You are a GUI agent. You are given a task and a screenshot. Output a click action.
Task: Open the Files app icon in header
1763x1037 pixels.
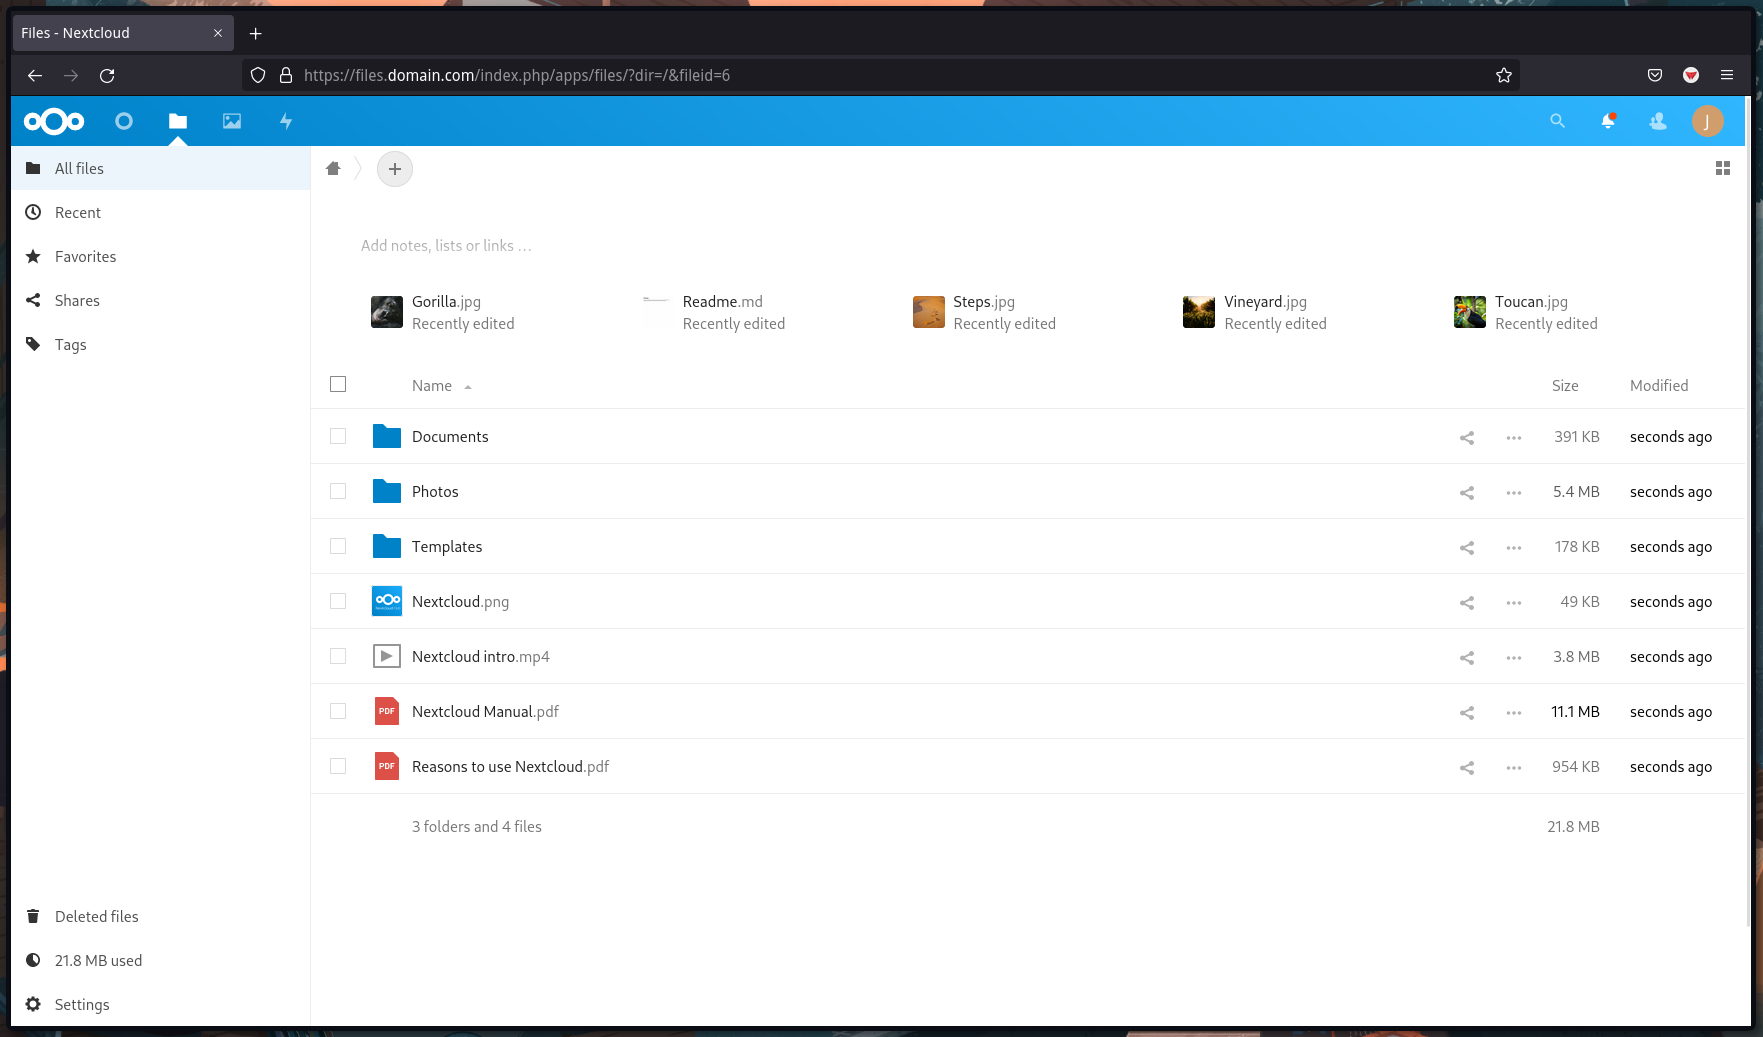coord(178,121)
